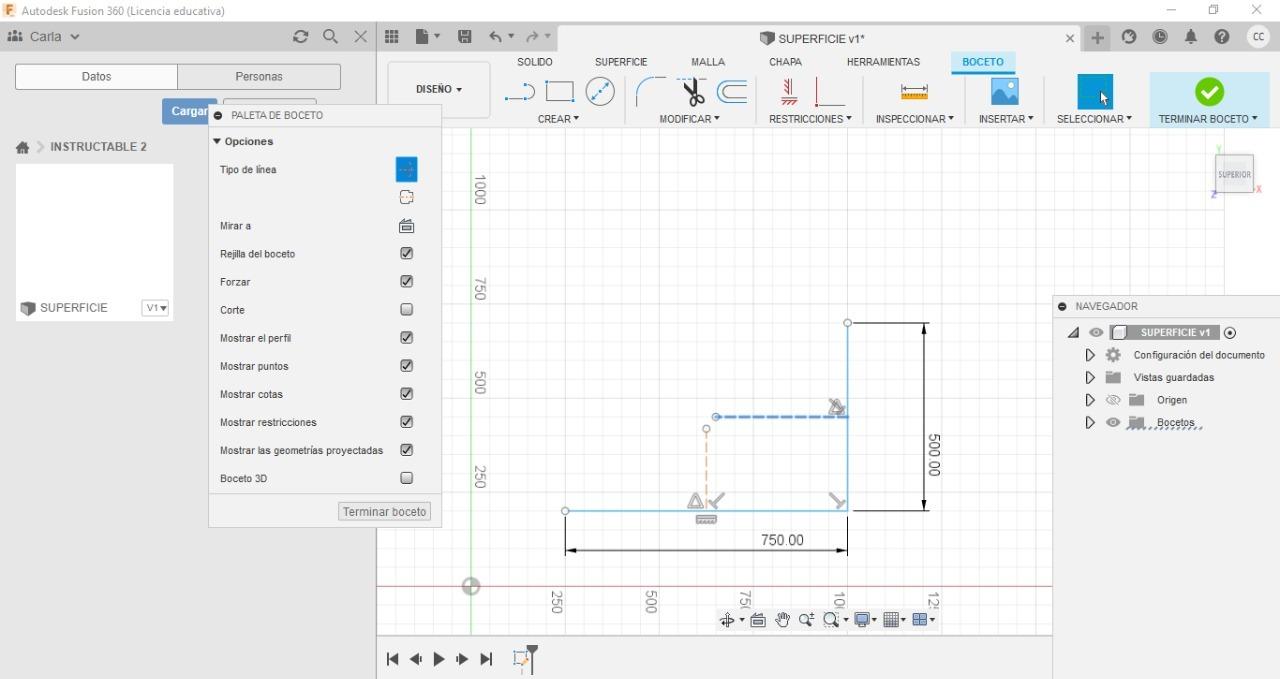Open the Inspeccionar dropdown menu

[x=914, y=119]
